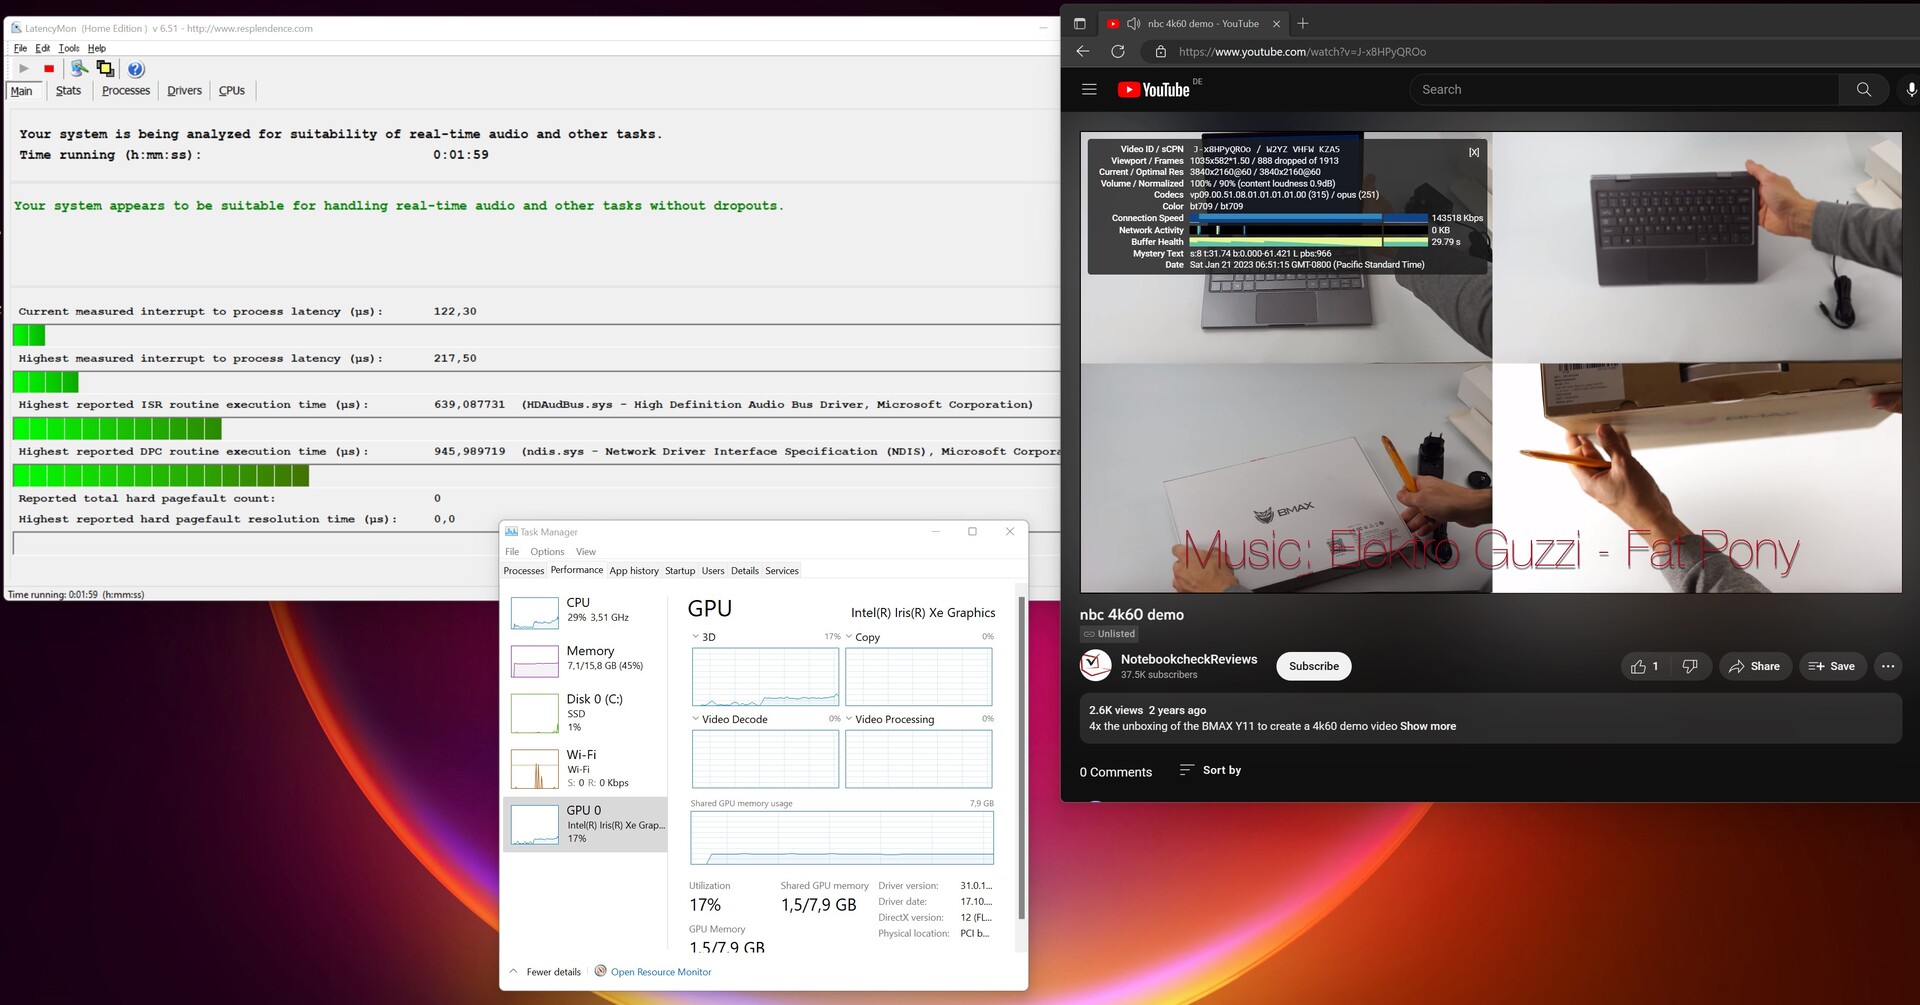Select Wi-Fi performance entry
Viewport: 1920px width, 1005px height.
tap(585, 768)
